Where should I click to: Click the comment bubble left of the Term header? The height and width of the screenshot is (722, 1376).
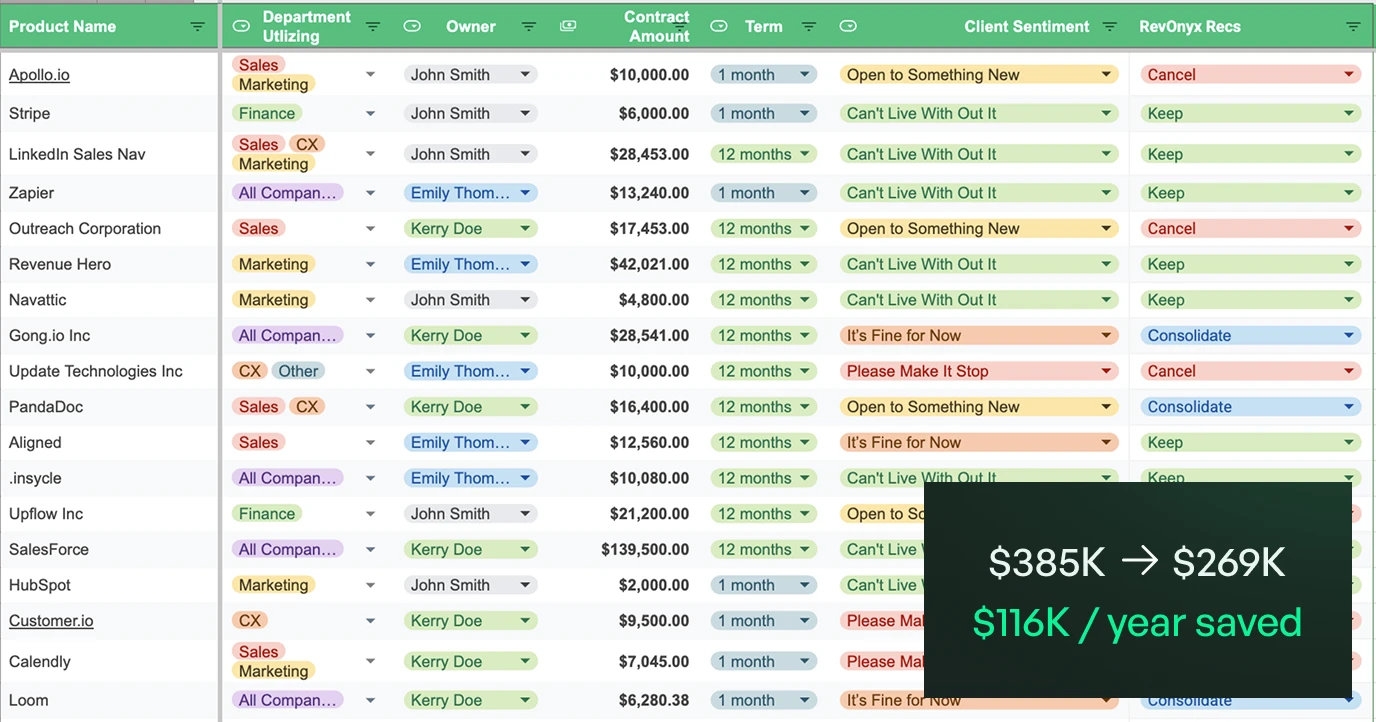719,26
